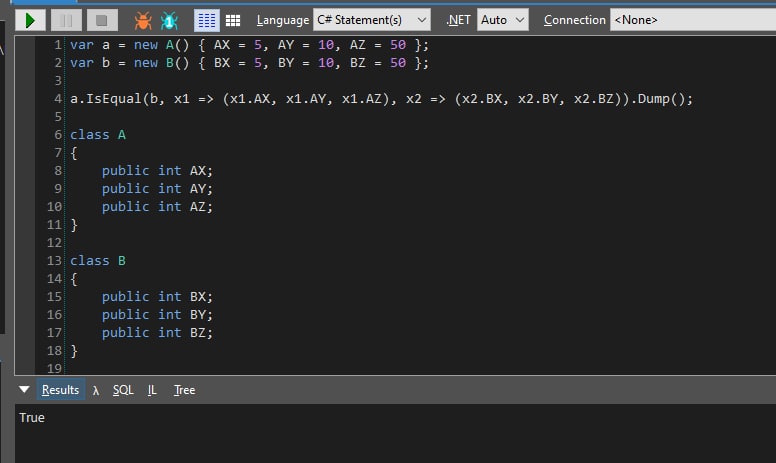Screen dimensions: 776x463
Task: Click the Language label
Action: point(283,20)
